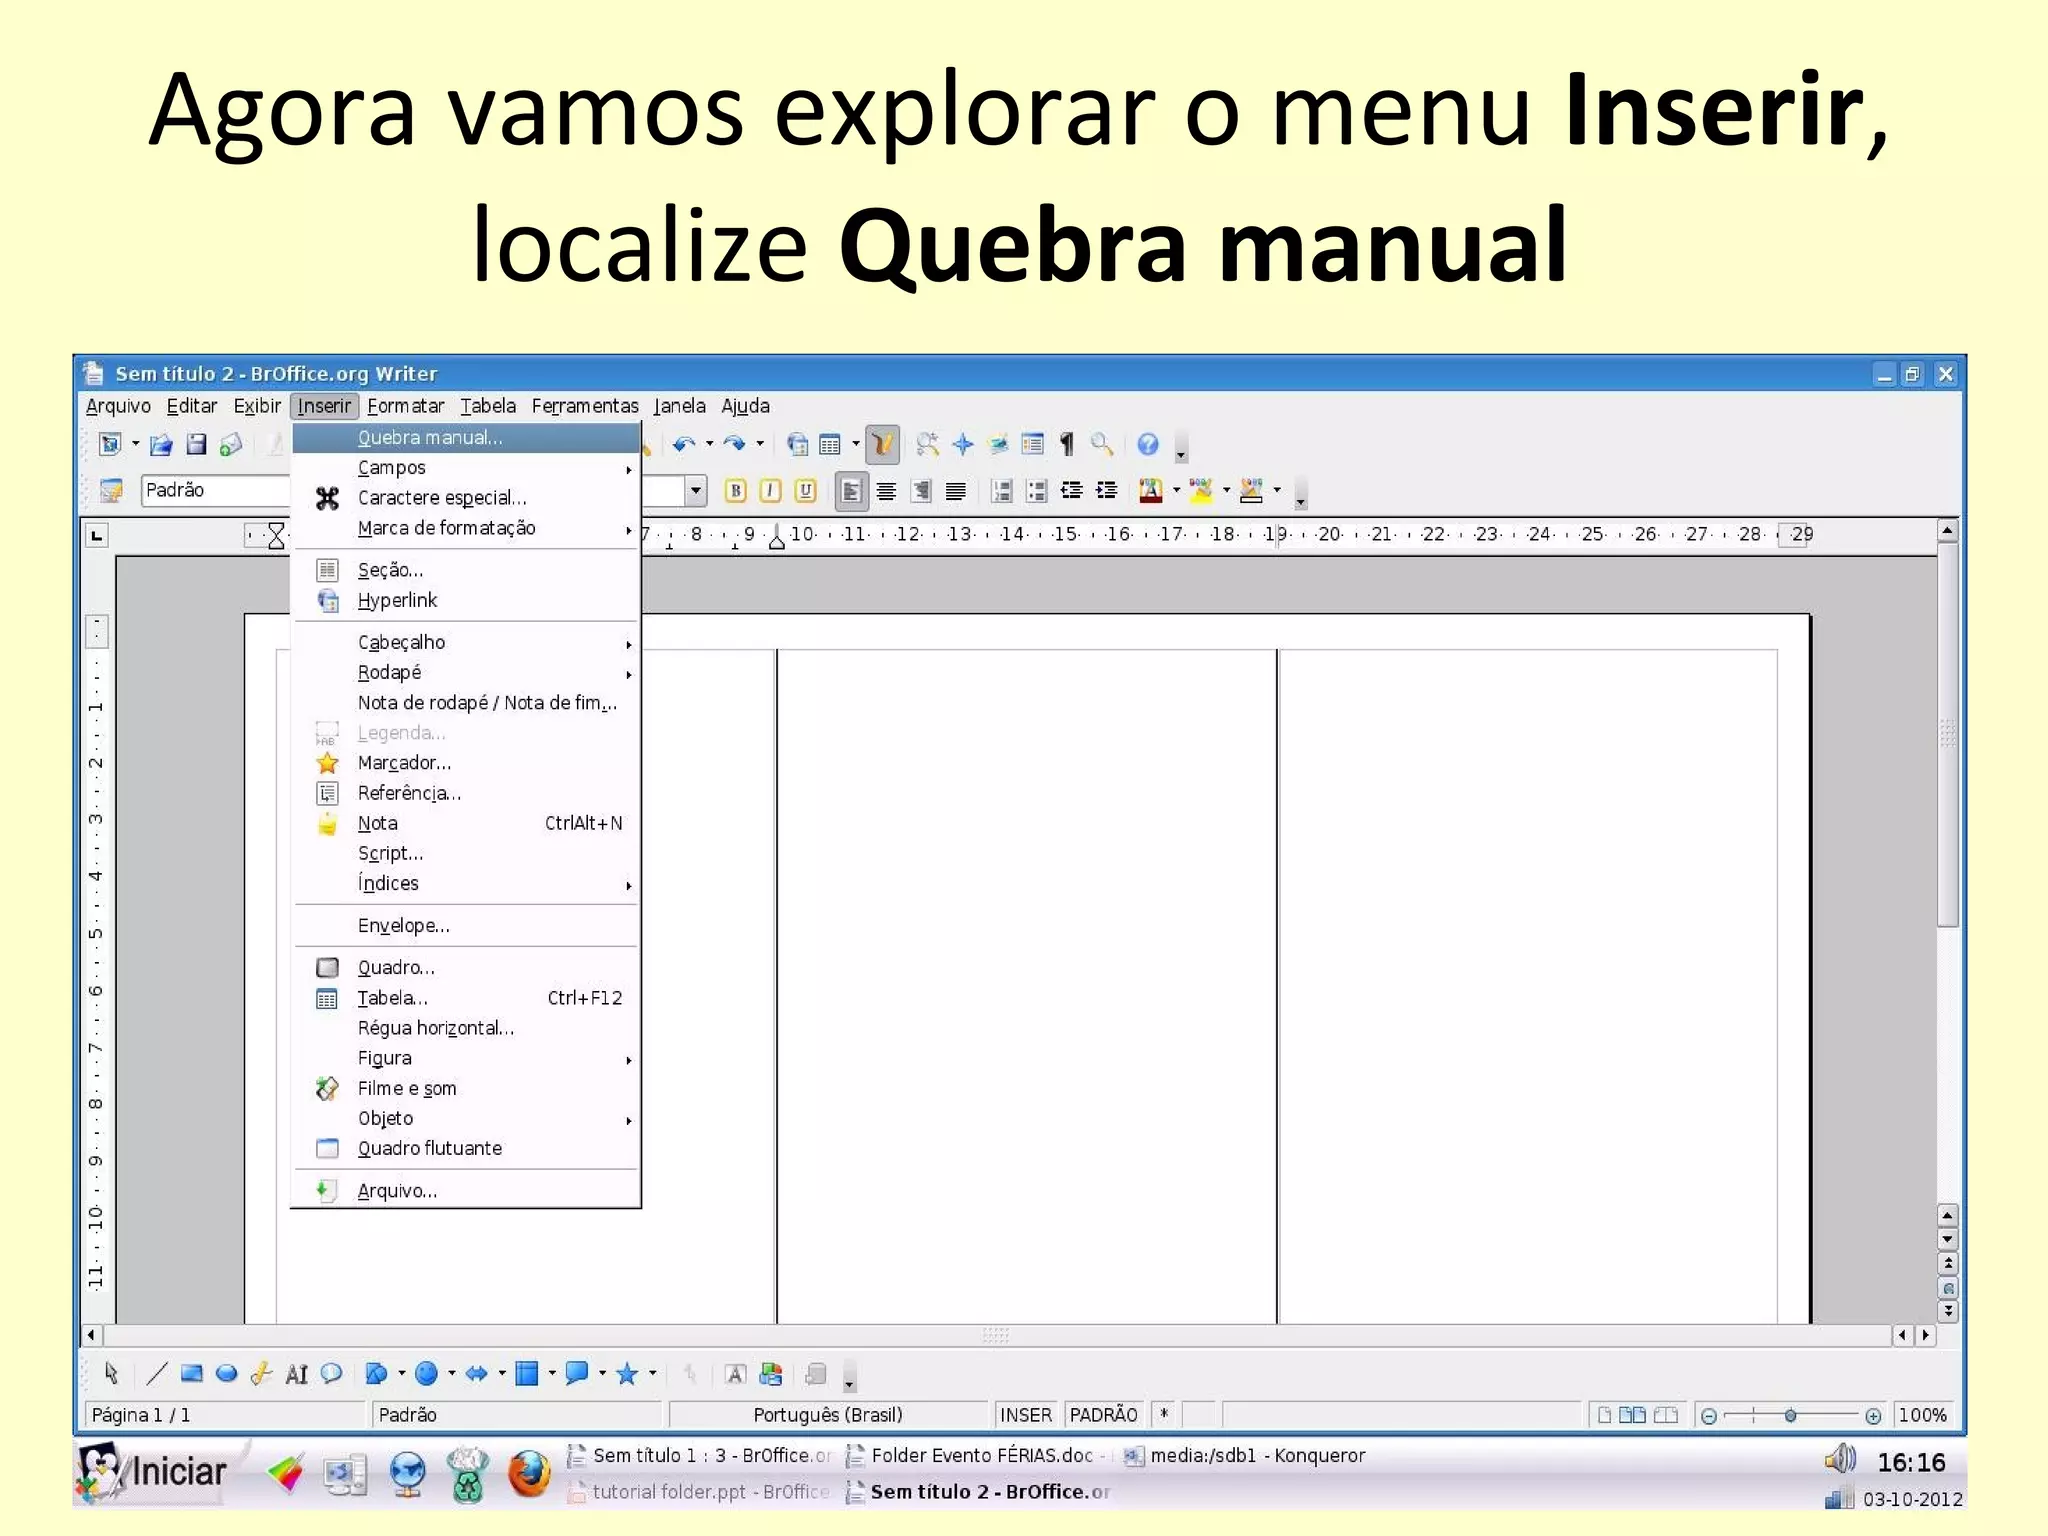2048x1536 pixels.
Task: Open media:/sdb1 Konqueror taskbar window
Action: 1245,1456
